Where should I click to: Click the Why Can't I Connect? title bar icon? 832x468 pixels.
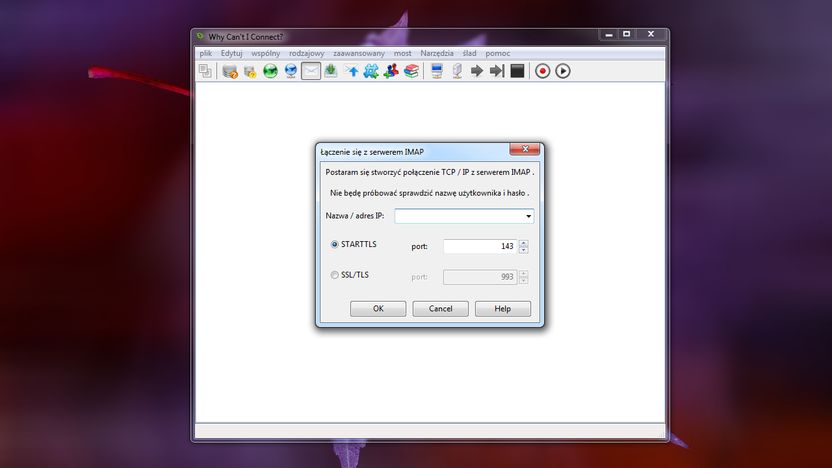click(200, 36)
